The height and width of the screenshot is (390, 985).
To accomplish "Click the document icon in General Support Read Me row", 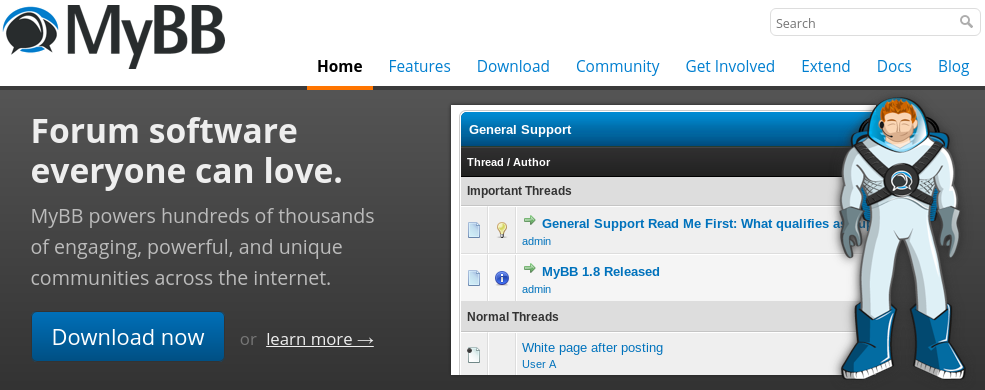I will click(x=474, y=230).
